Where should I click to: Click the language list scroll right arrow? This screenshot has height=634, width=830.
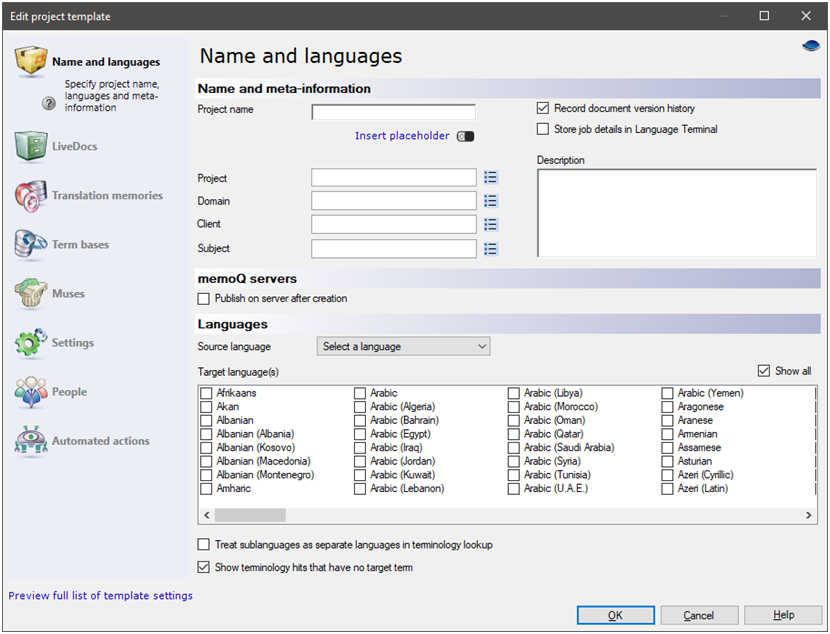(808, 515)
